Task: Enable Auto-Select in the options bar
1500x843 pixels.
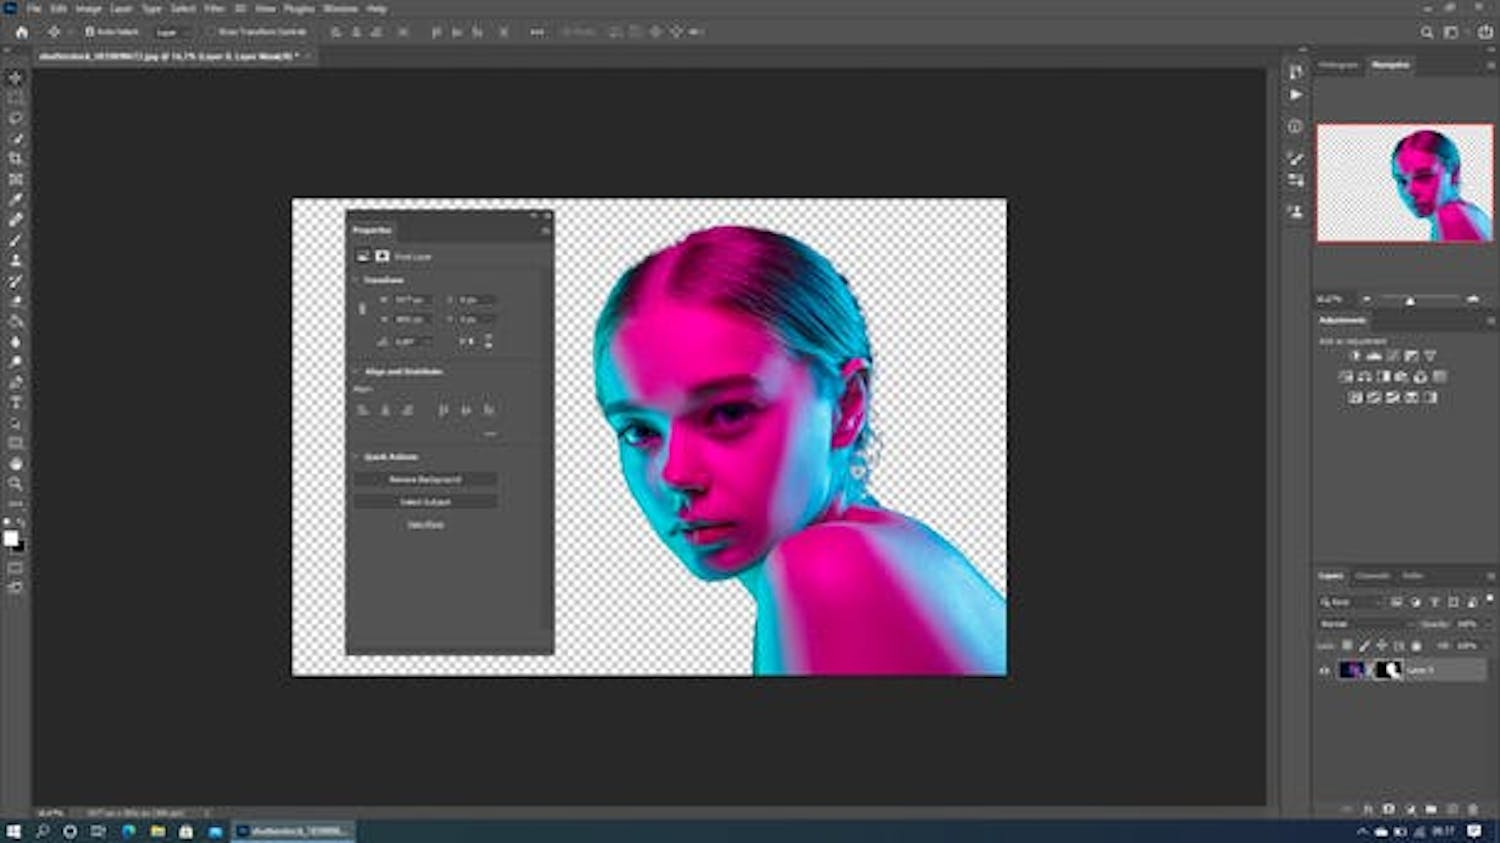Action: click(92, 31)
